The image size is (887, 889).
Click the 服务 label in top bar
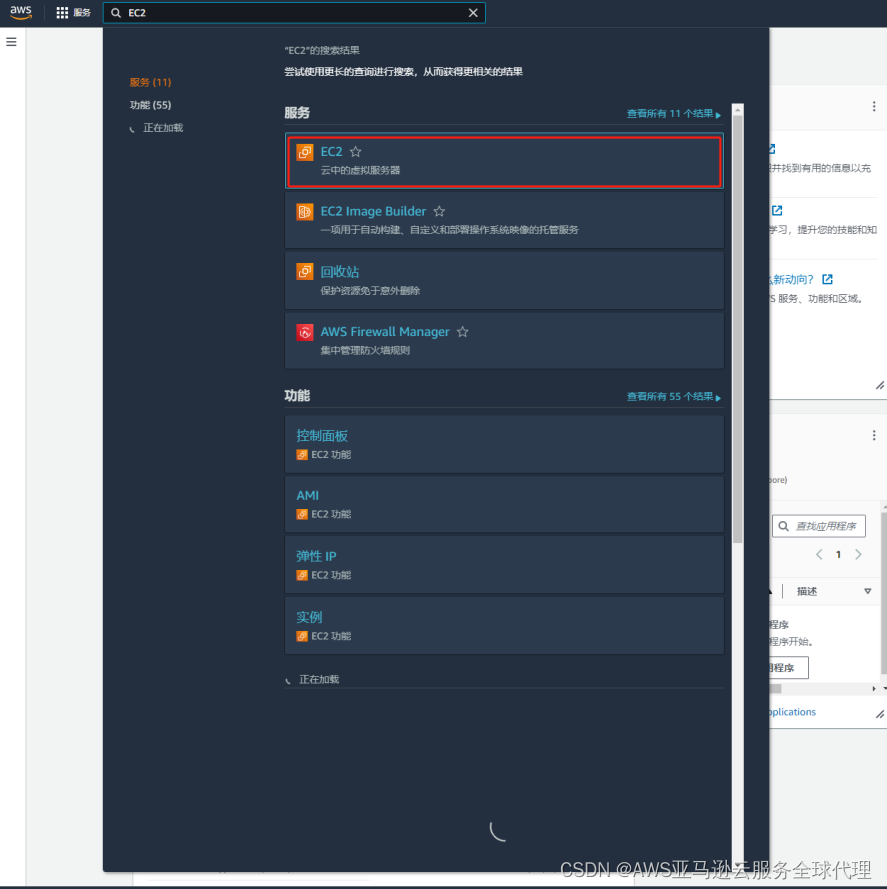point(82,12)
